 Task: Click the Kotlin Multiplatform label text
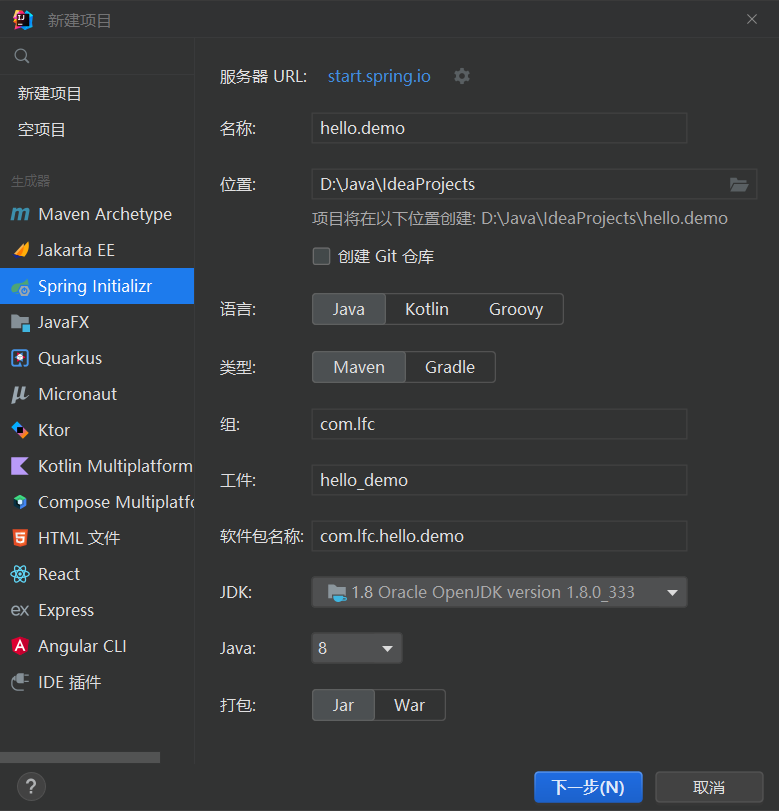pos(115,466)
